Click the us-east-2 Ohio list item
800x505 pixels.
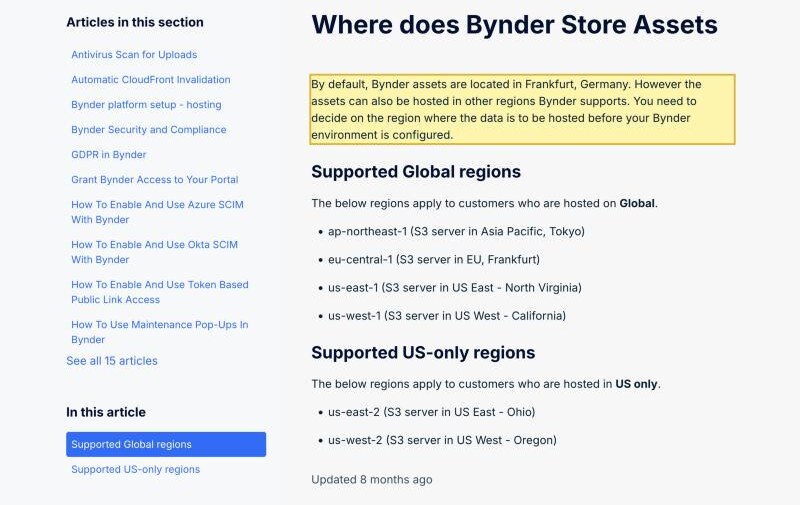click(432, 412)
